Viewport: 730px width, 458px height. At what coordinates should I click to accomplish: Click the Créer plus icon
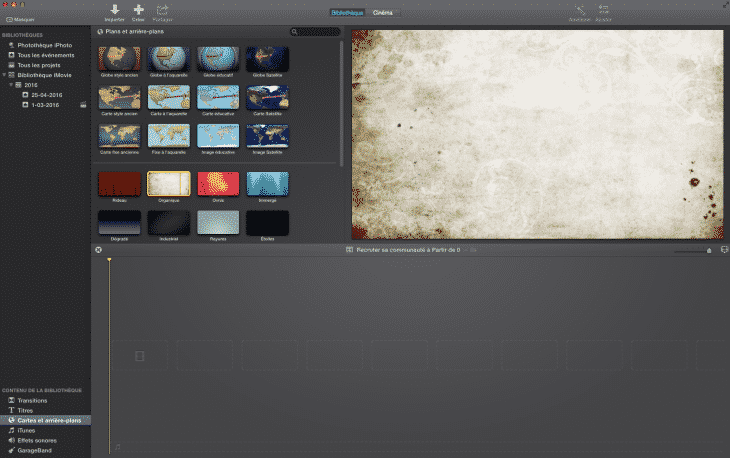(x=138, y=10)
